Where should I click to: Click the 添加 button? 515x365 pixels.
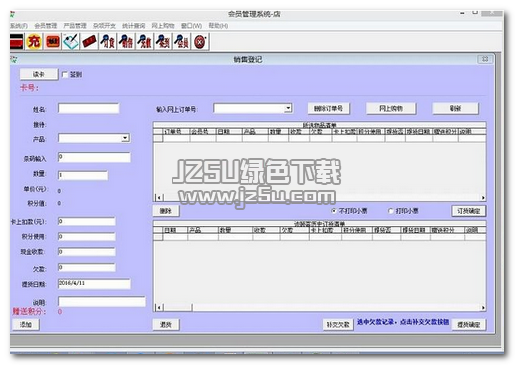(26, 324)
